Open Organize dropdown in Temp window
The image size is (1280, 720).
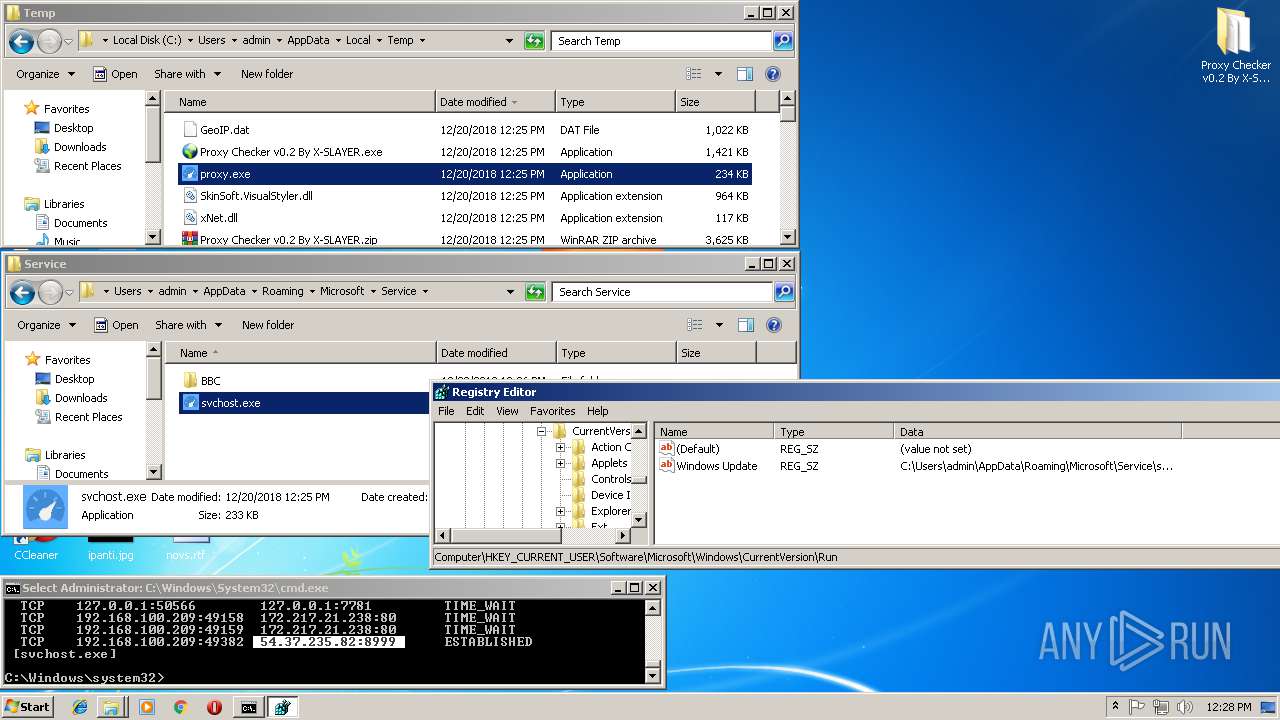[45, 74]
